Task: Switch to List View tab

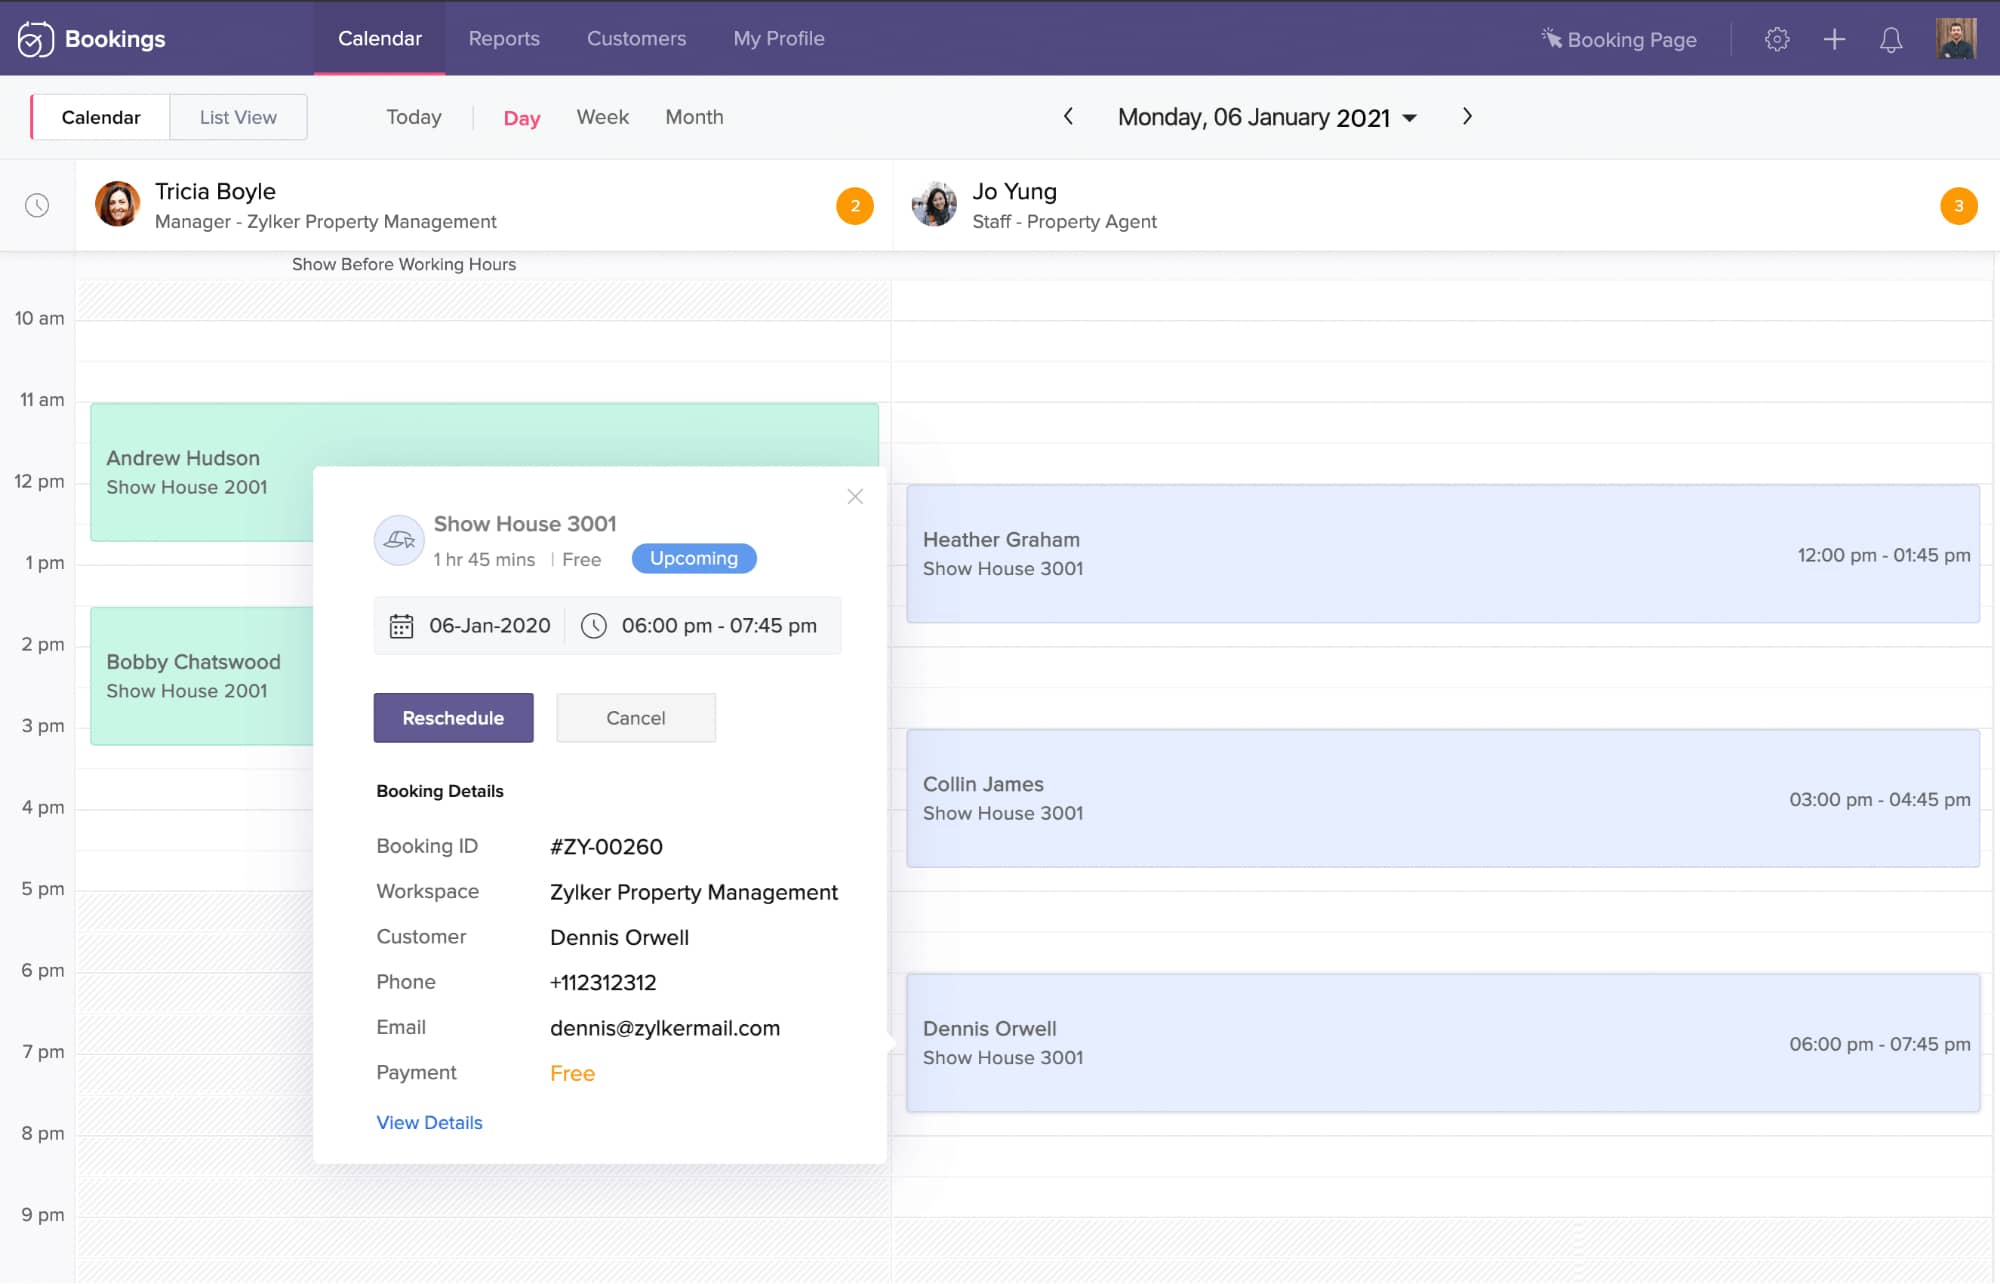Action: coord(236,117)
